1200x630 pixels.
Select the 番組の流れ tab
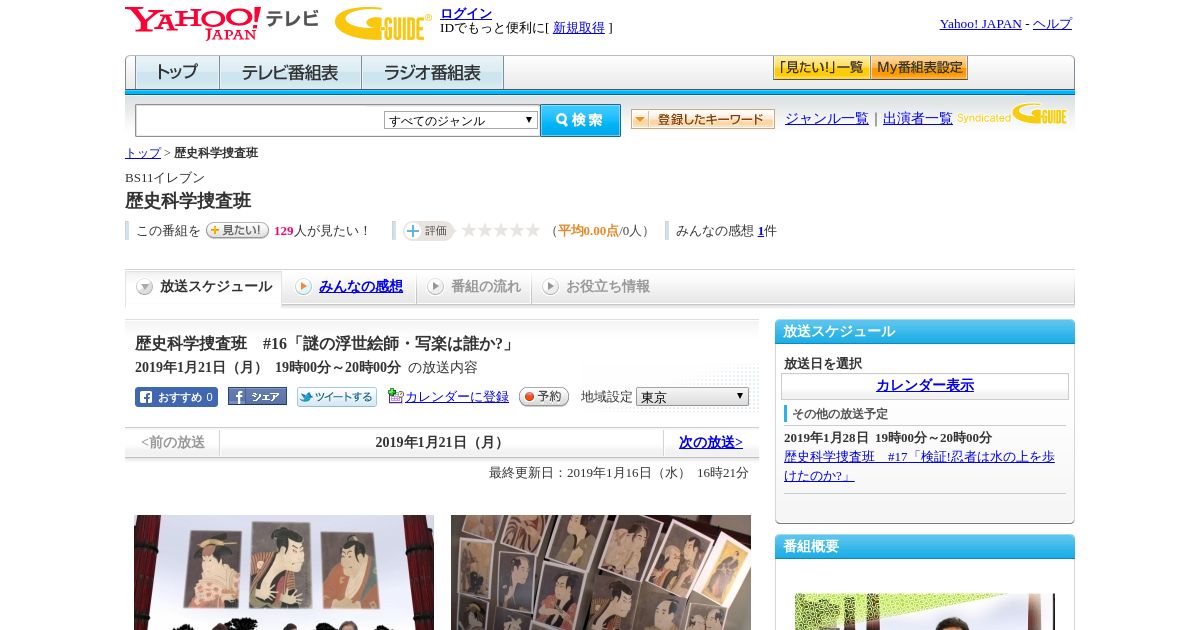(x=474, y=287)
